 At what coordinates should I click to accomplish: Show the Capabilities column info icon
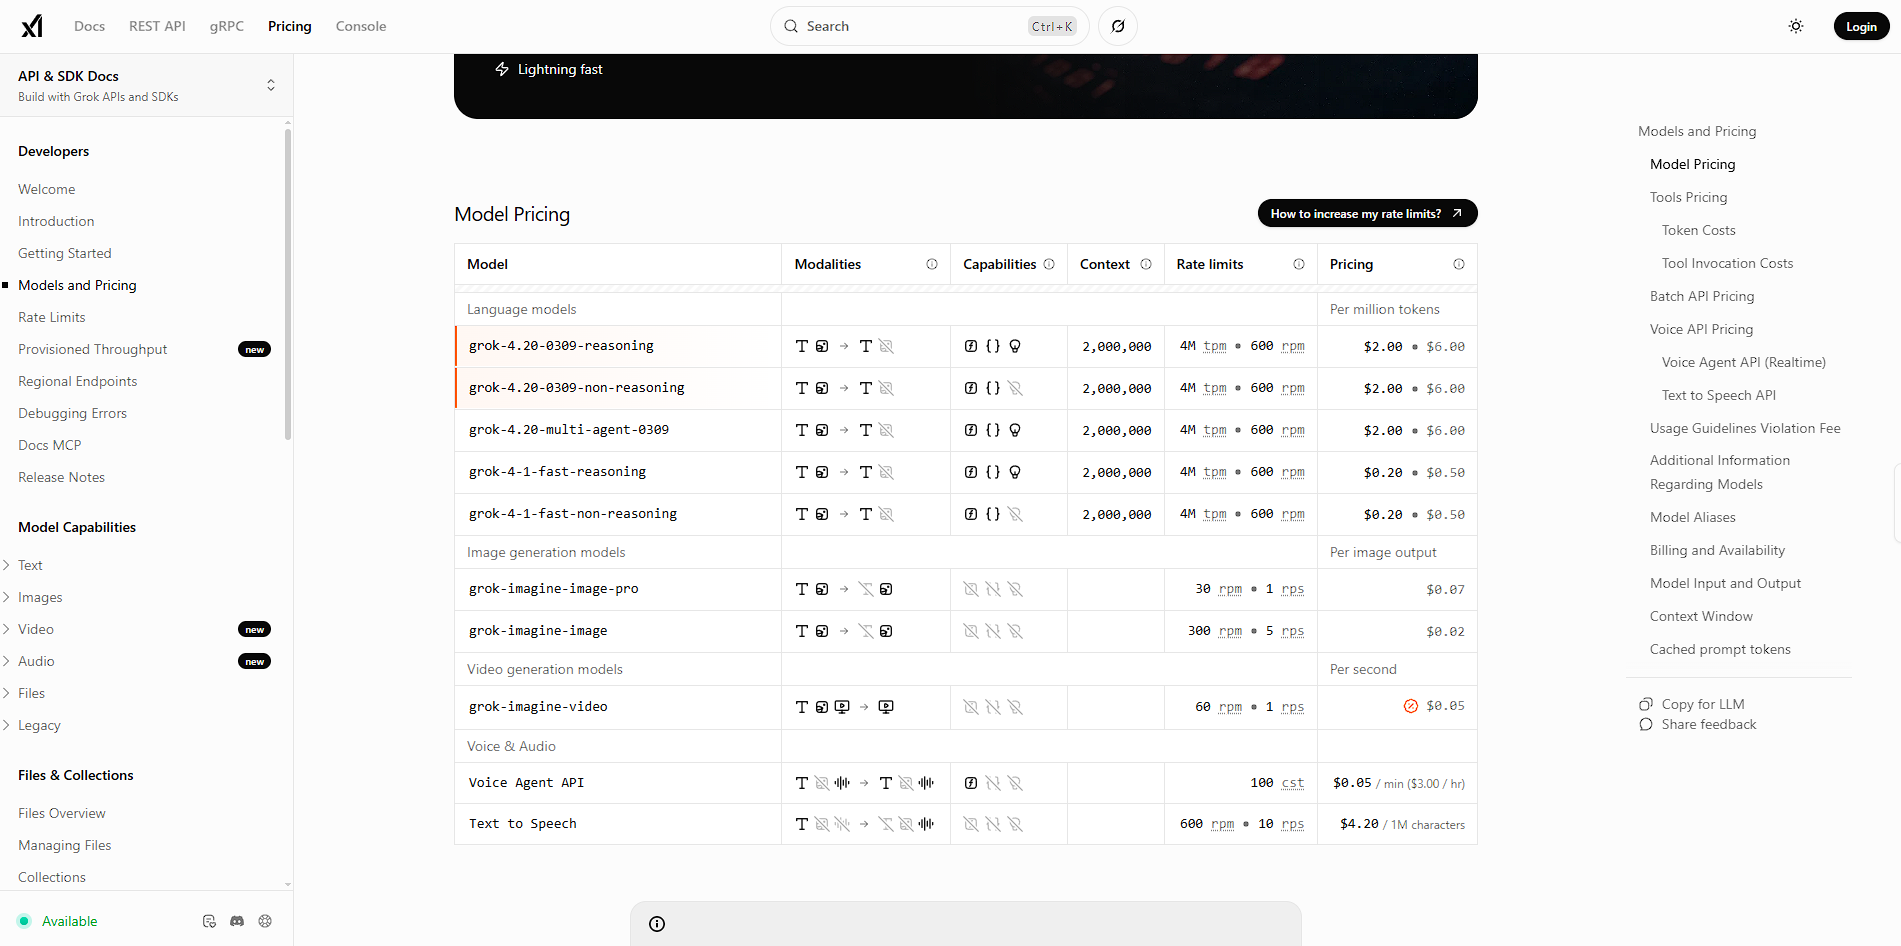tap(1049, 264)
